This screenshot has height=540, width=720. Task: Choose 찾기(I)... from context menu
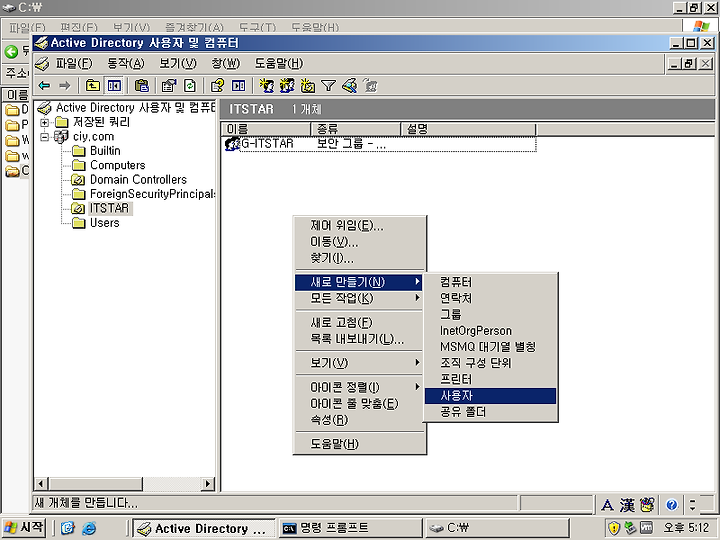coord(359,259)
